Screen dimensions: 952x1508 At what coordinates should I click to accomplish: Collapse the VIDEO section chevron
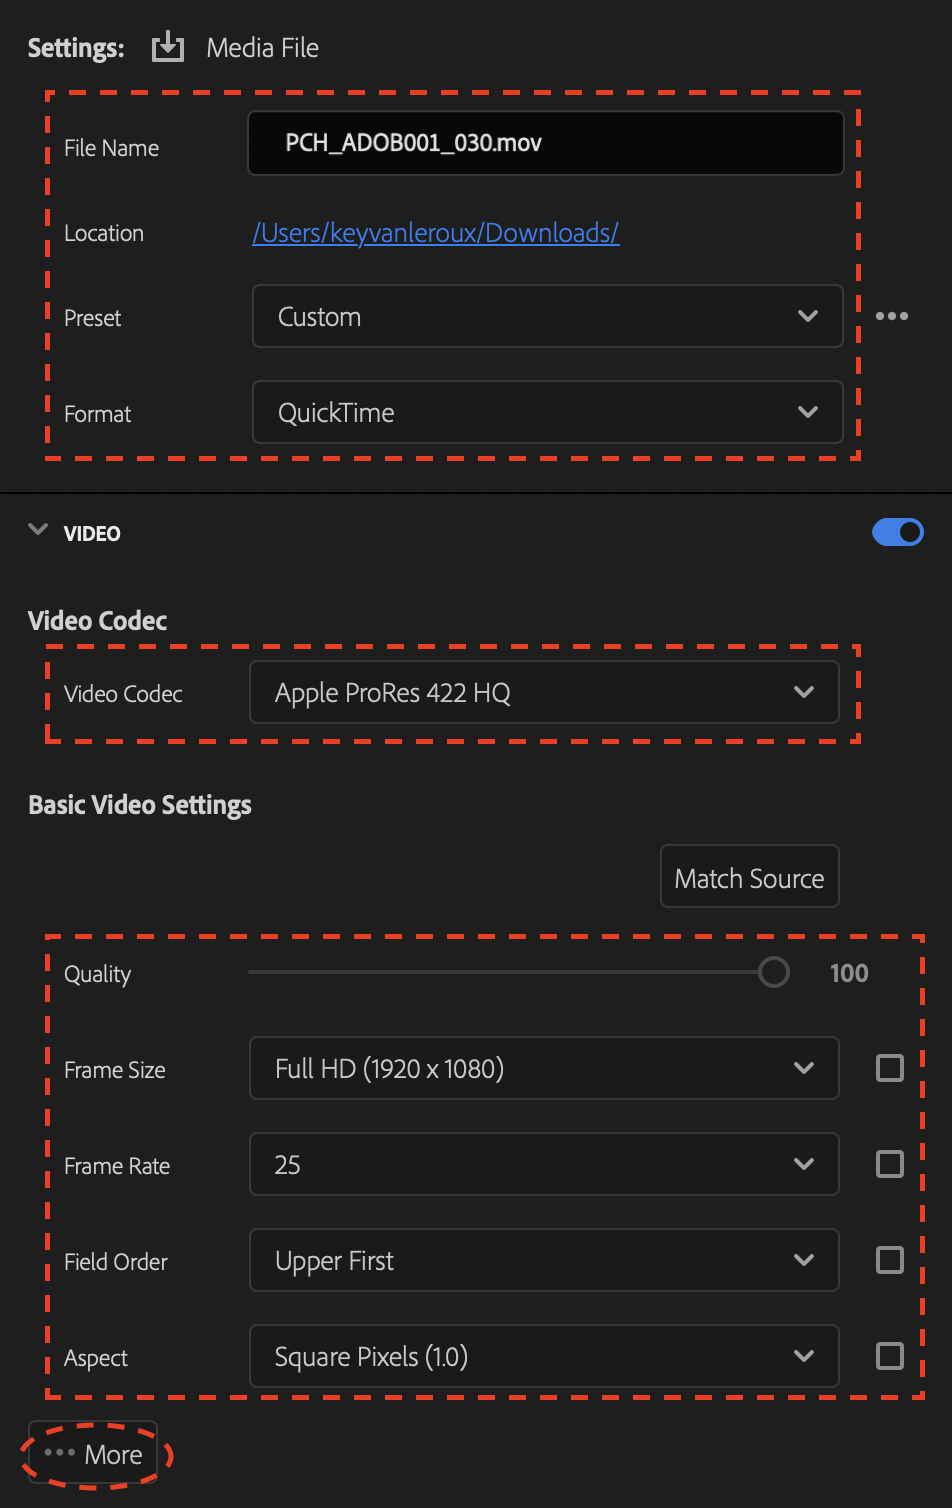click(x=38, y=532)
